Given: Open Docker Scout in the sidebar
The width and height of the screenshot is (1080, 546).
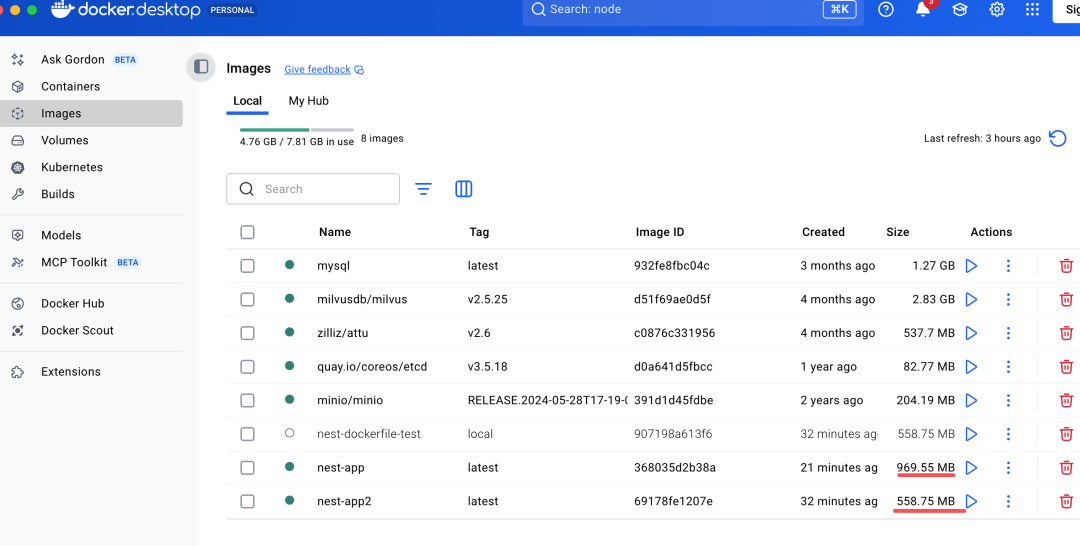Looking at the screenshot, I should tap(91, 330).
